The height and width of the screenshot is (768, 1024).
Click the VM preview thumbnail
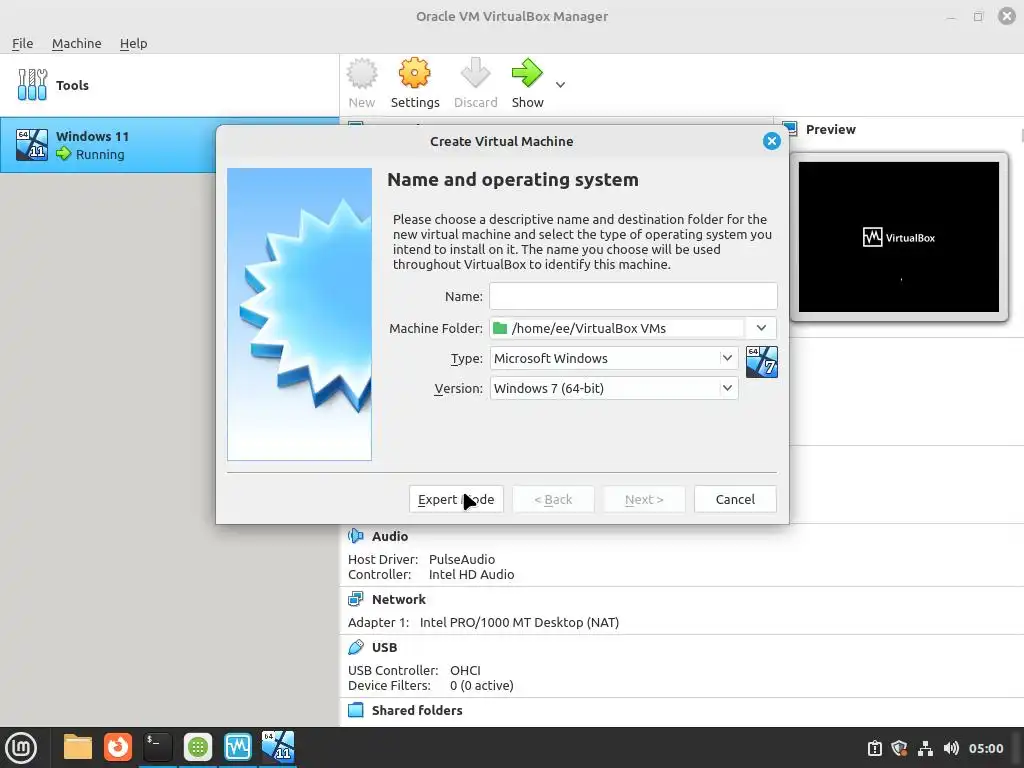[x=899, y=237]
